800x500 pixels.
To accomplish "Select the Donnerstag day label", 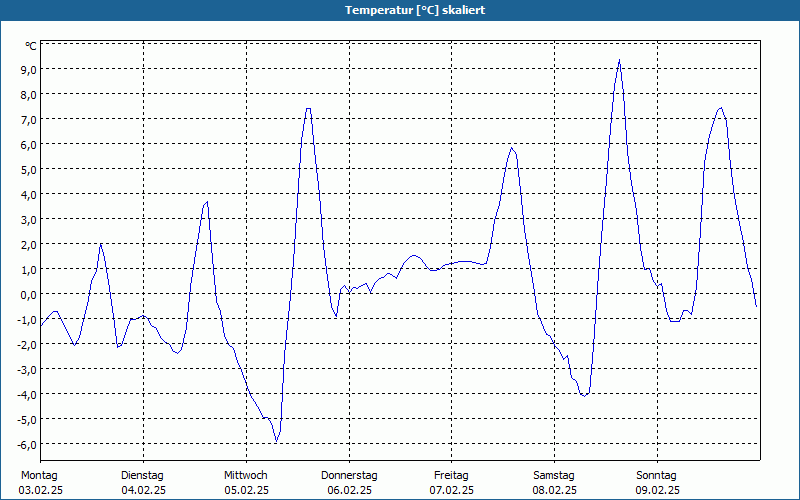I will [349, 476].
